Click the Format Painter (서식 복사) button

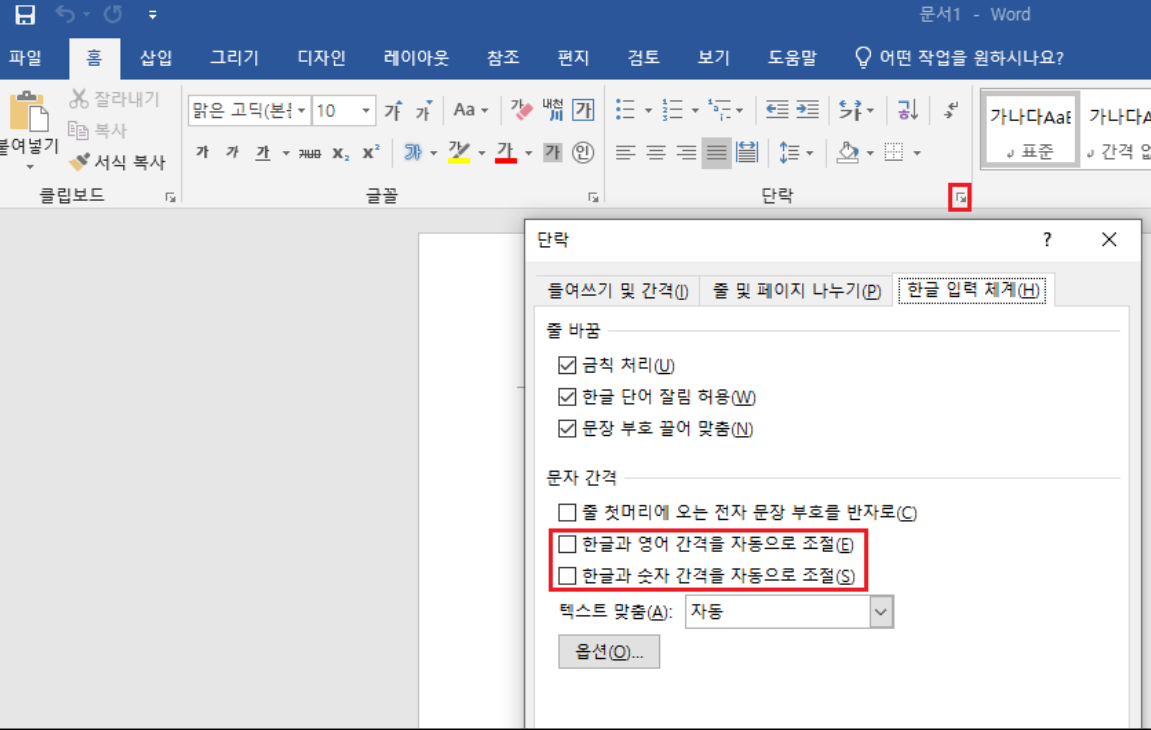pyautogui.click(x=117, y=162)
